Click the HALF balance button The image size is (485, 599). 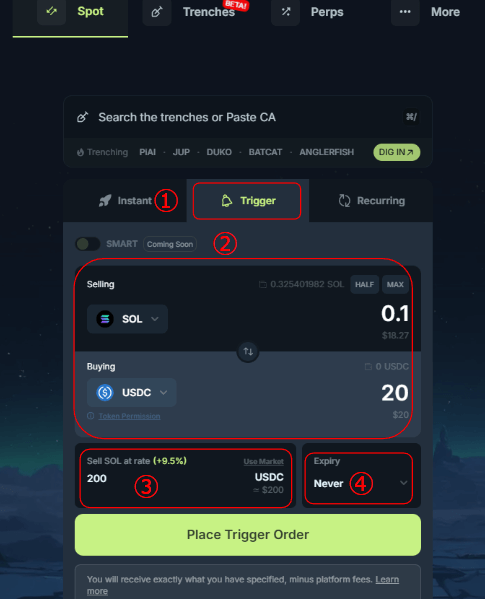(x=365, y=285)
